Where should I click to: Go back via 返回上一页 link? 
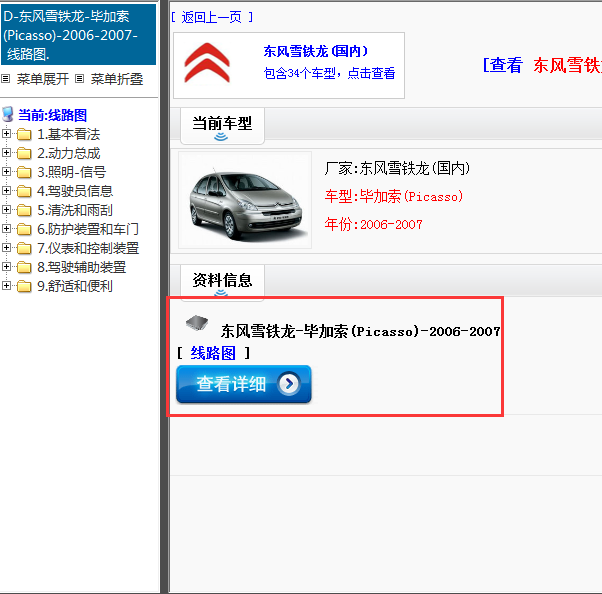[212, 17]
